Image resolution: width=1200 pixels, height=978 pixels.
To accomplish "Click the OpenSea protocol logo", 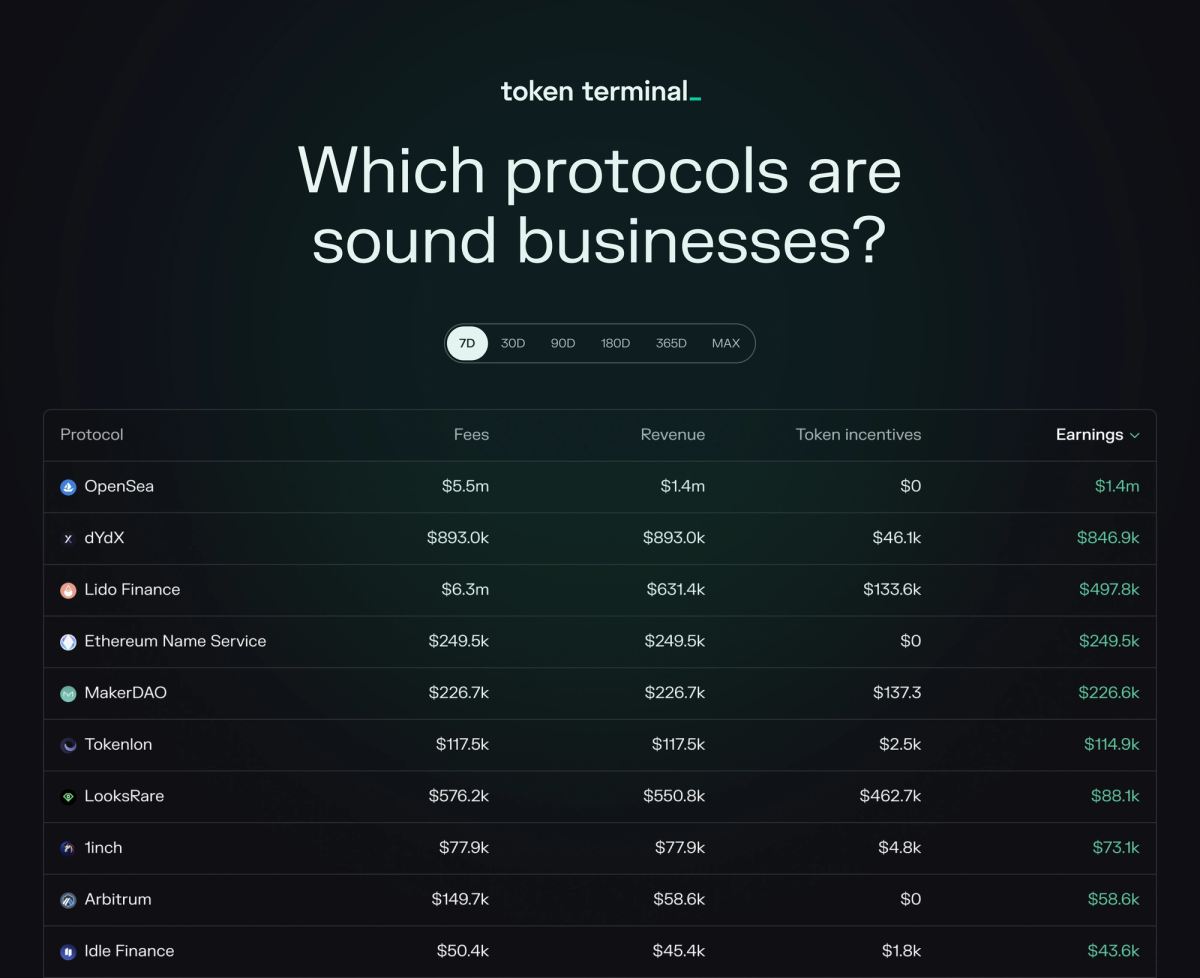I will 68,486.
